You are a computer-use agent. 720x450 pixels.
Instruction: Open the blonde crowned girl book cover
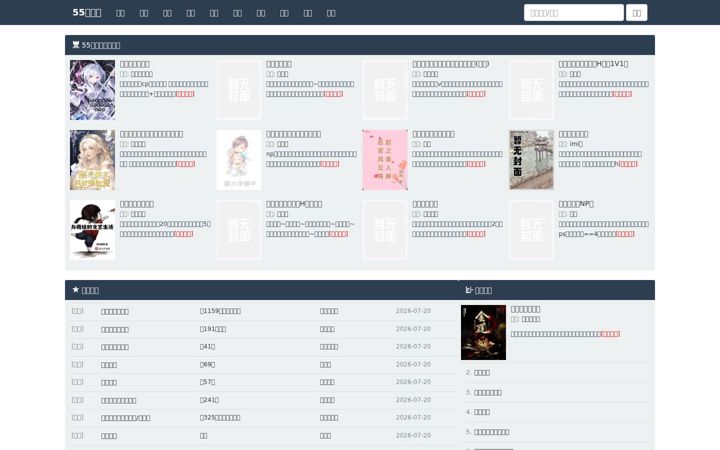[92, 160]
